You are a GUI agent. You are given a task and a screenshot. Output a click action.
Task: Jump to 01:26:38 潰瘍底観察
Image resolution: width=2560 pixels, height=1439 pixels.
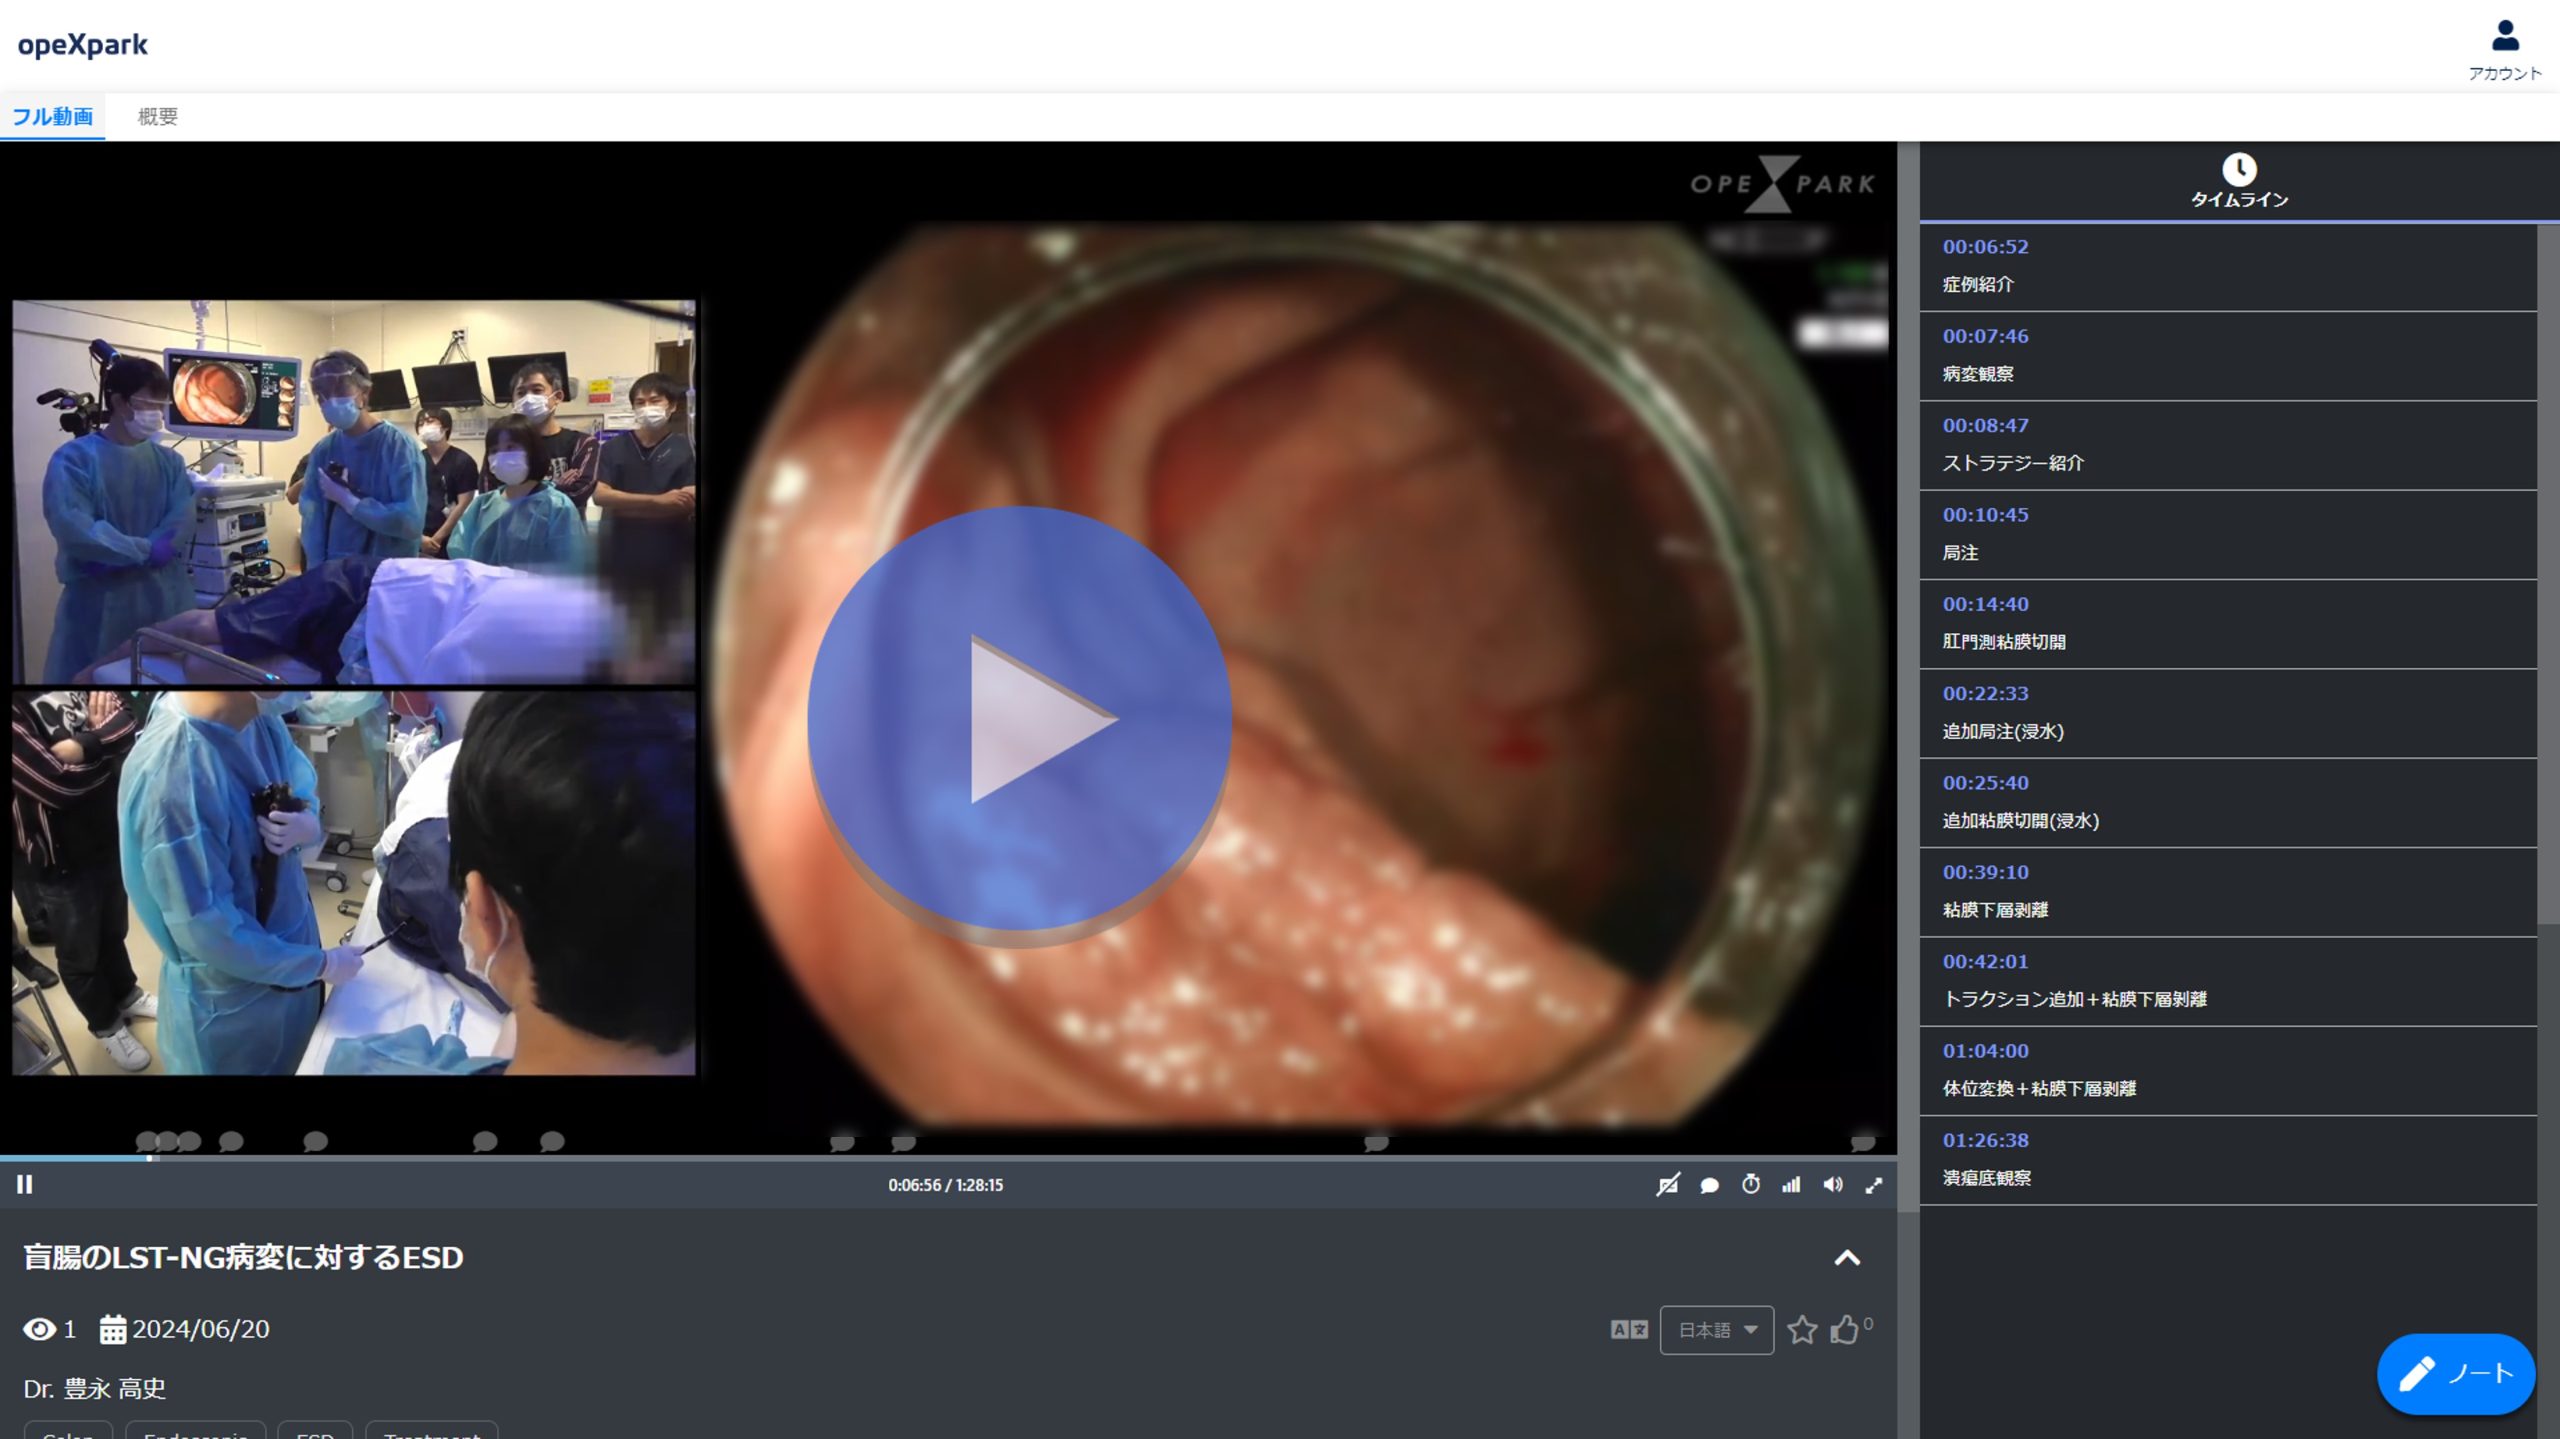2228,1160
